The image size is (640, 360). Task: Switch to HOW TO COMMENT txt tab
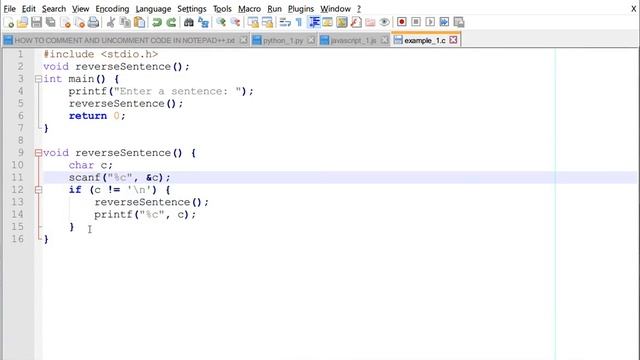coord(125,40)
